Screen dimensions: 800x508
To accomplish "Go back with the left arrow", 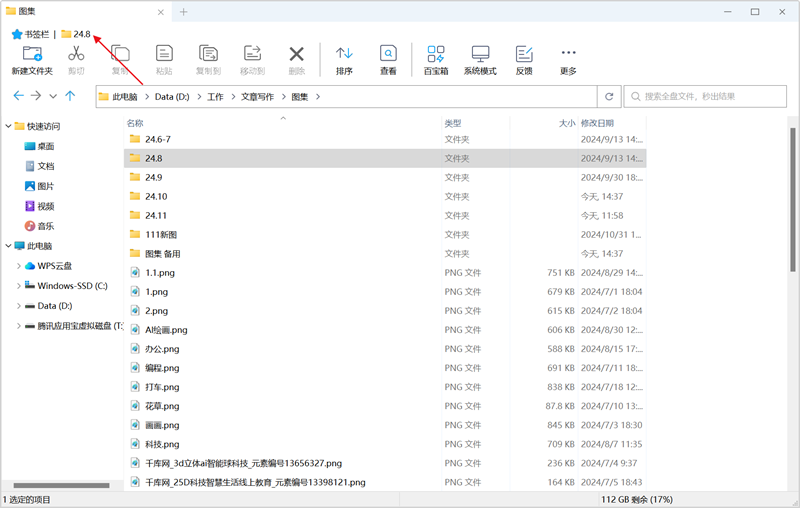I will pos(18,95).
